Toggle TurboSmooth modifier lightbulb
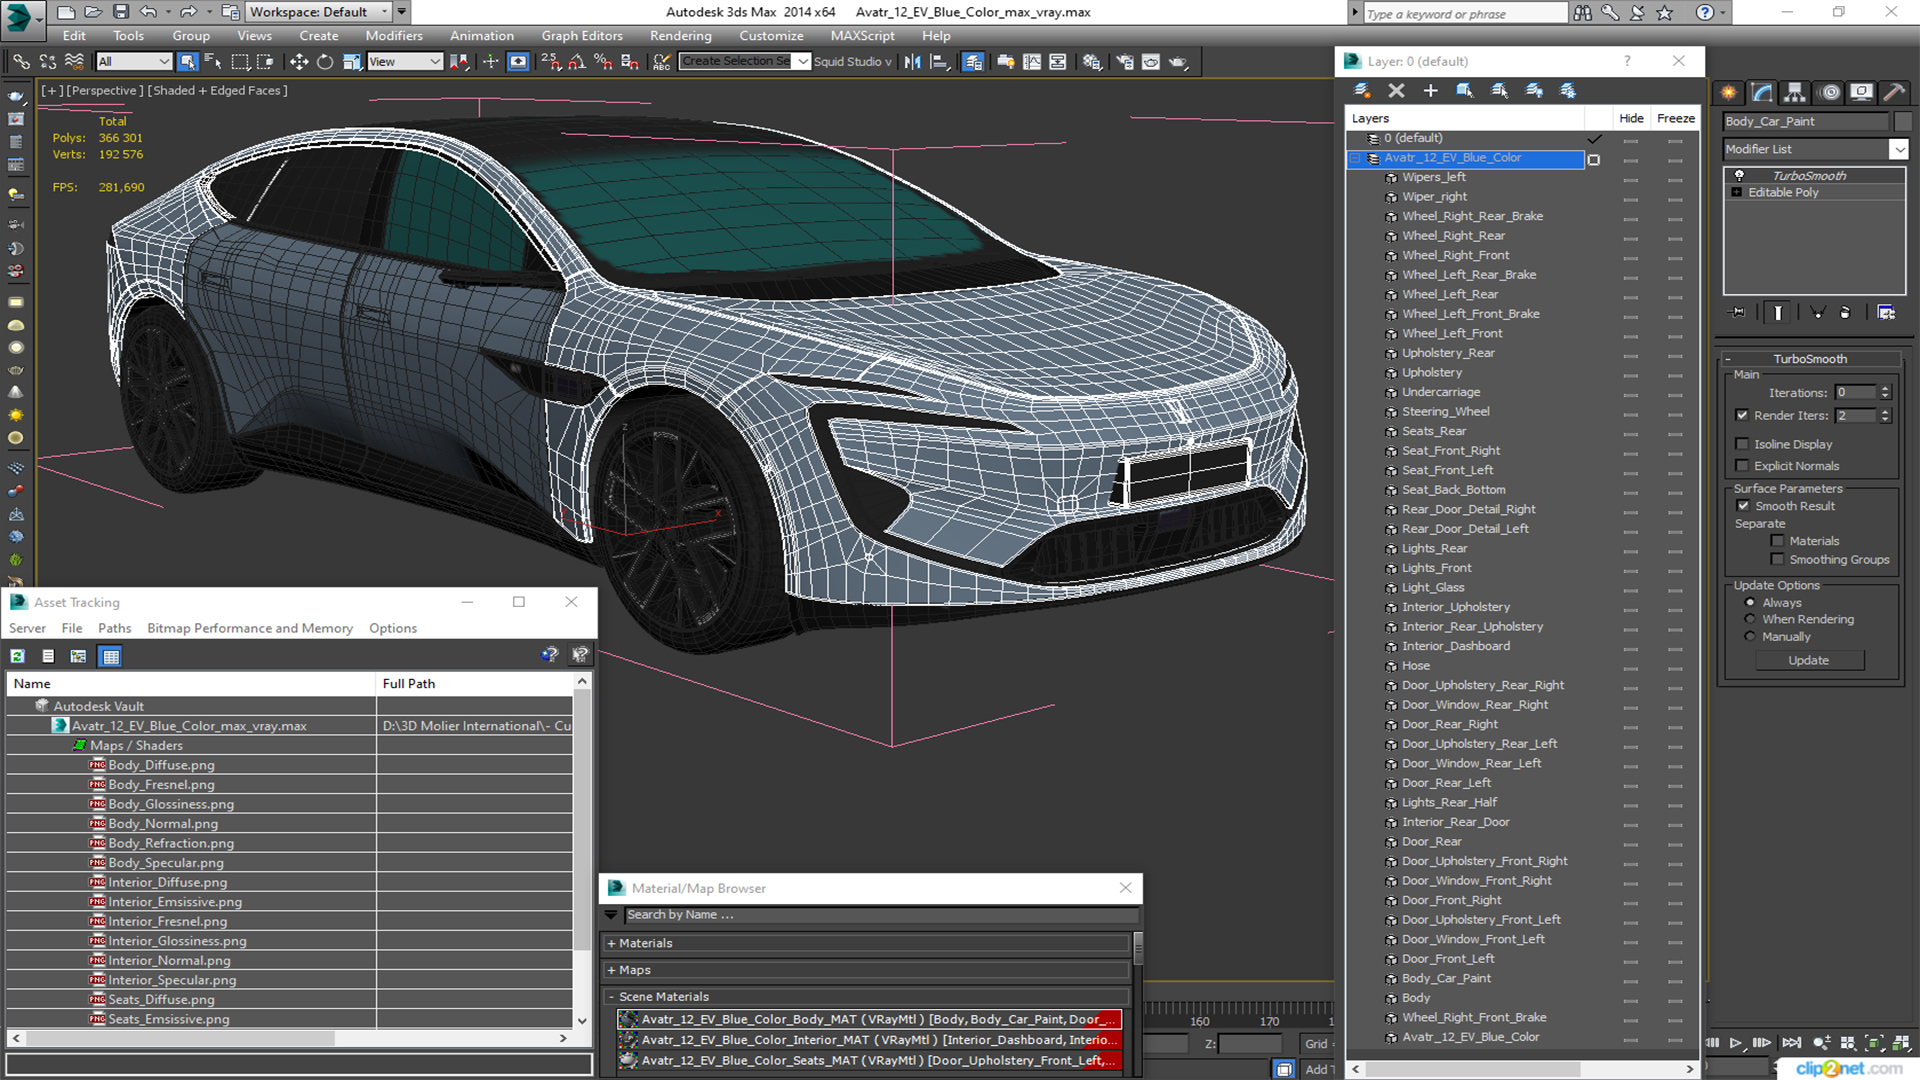 (1739, 176)
